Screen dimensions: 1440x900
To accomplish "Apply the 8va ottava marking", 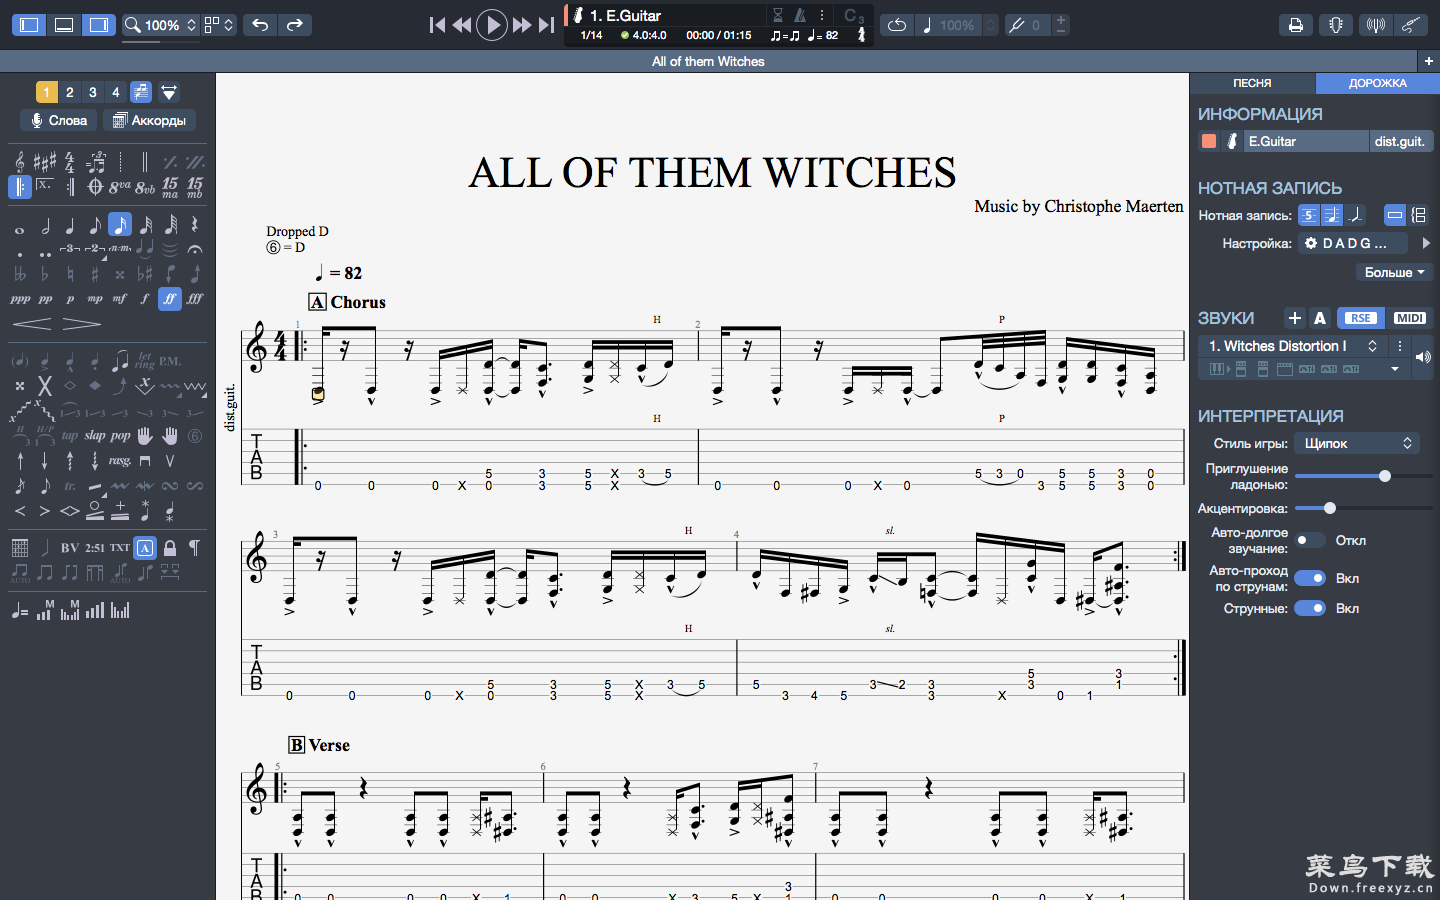I will (x=120, y=187).
